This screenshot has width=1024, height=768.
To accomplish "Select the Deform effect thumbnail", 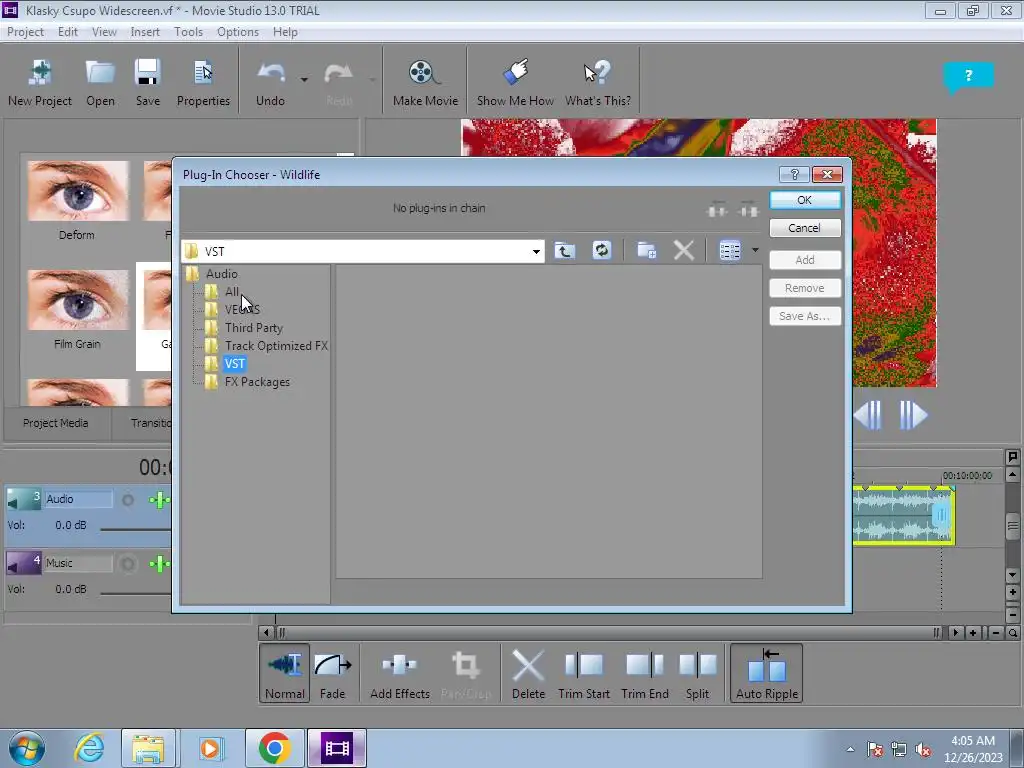I will [x=78, y=191].
